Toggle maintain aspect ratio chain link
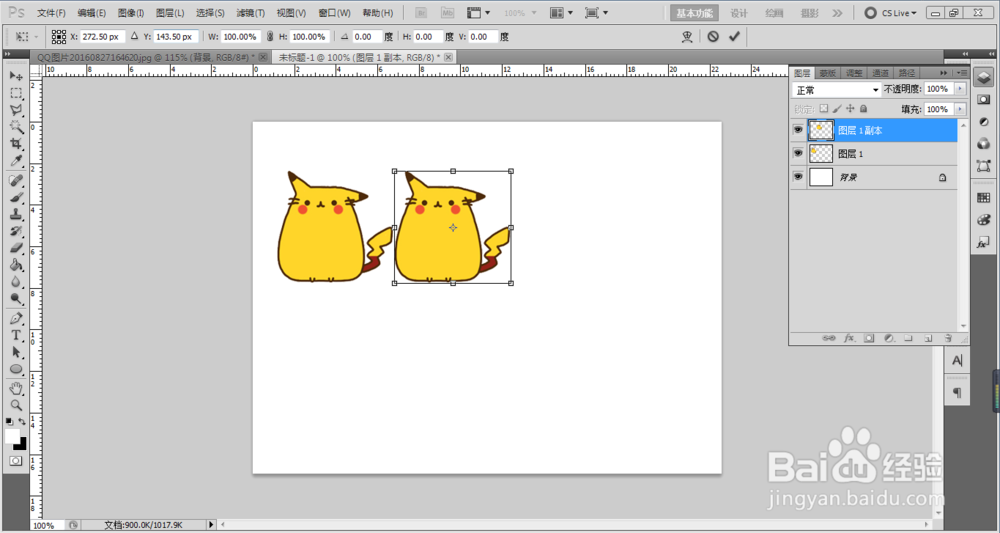This screenshot has width=1000, height=533. coord(270,37)
